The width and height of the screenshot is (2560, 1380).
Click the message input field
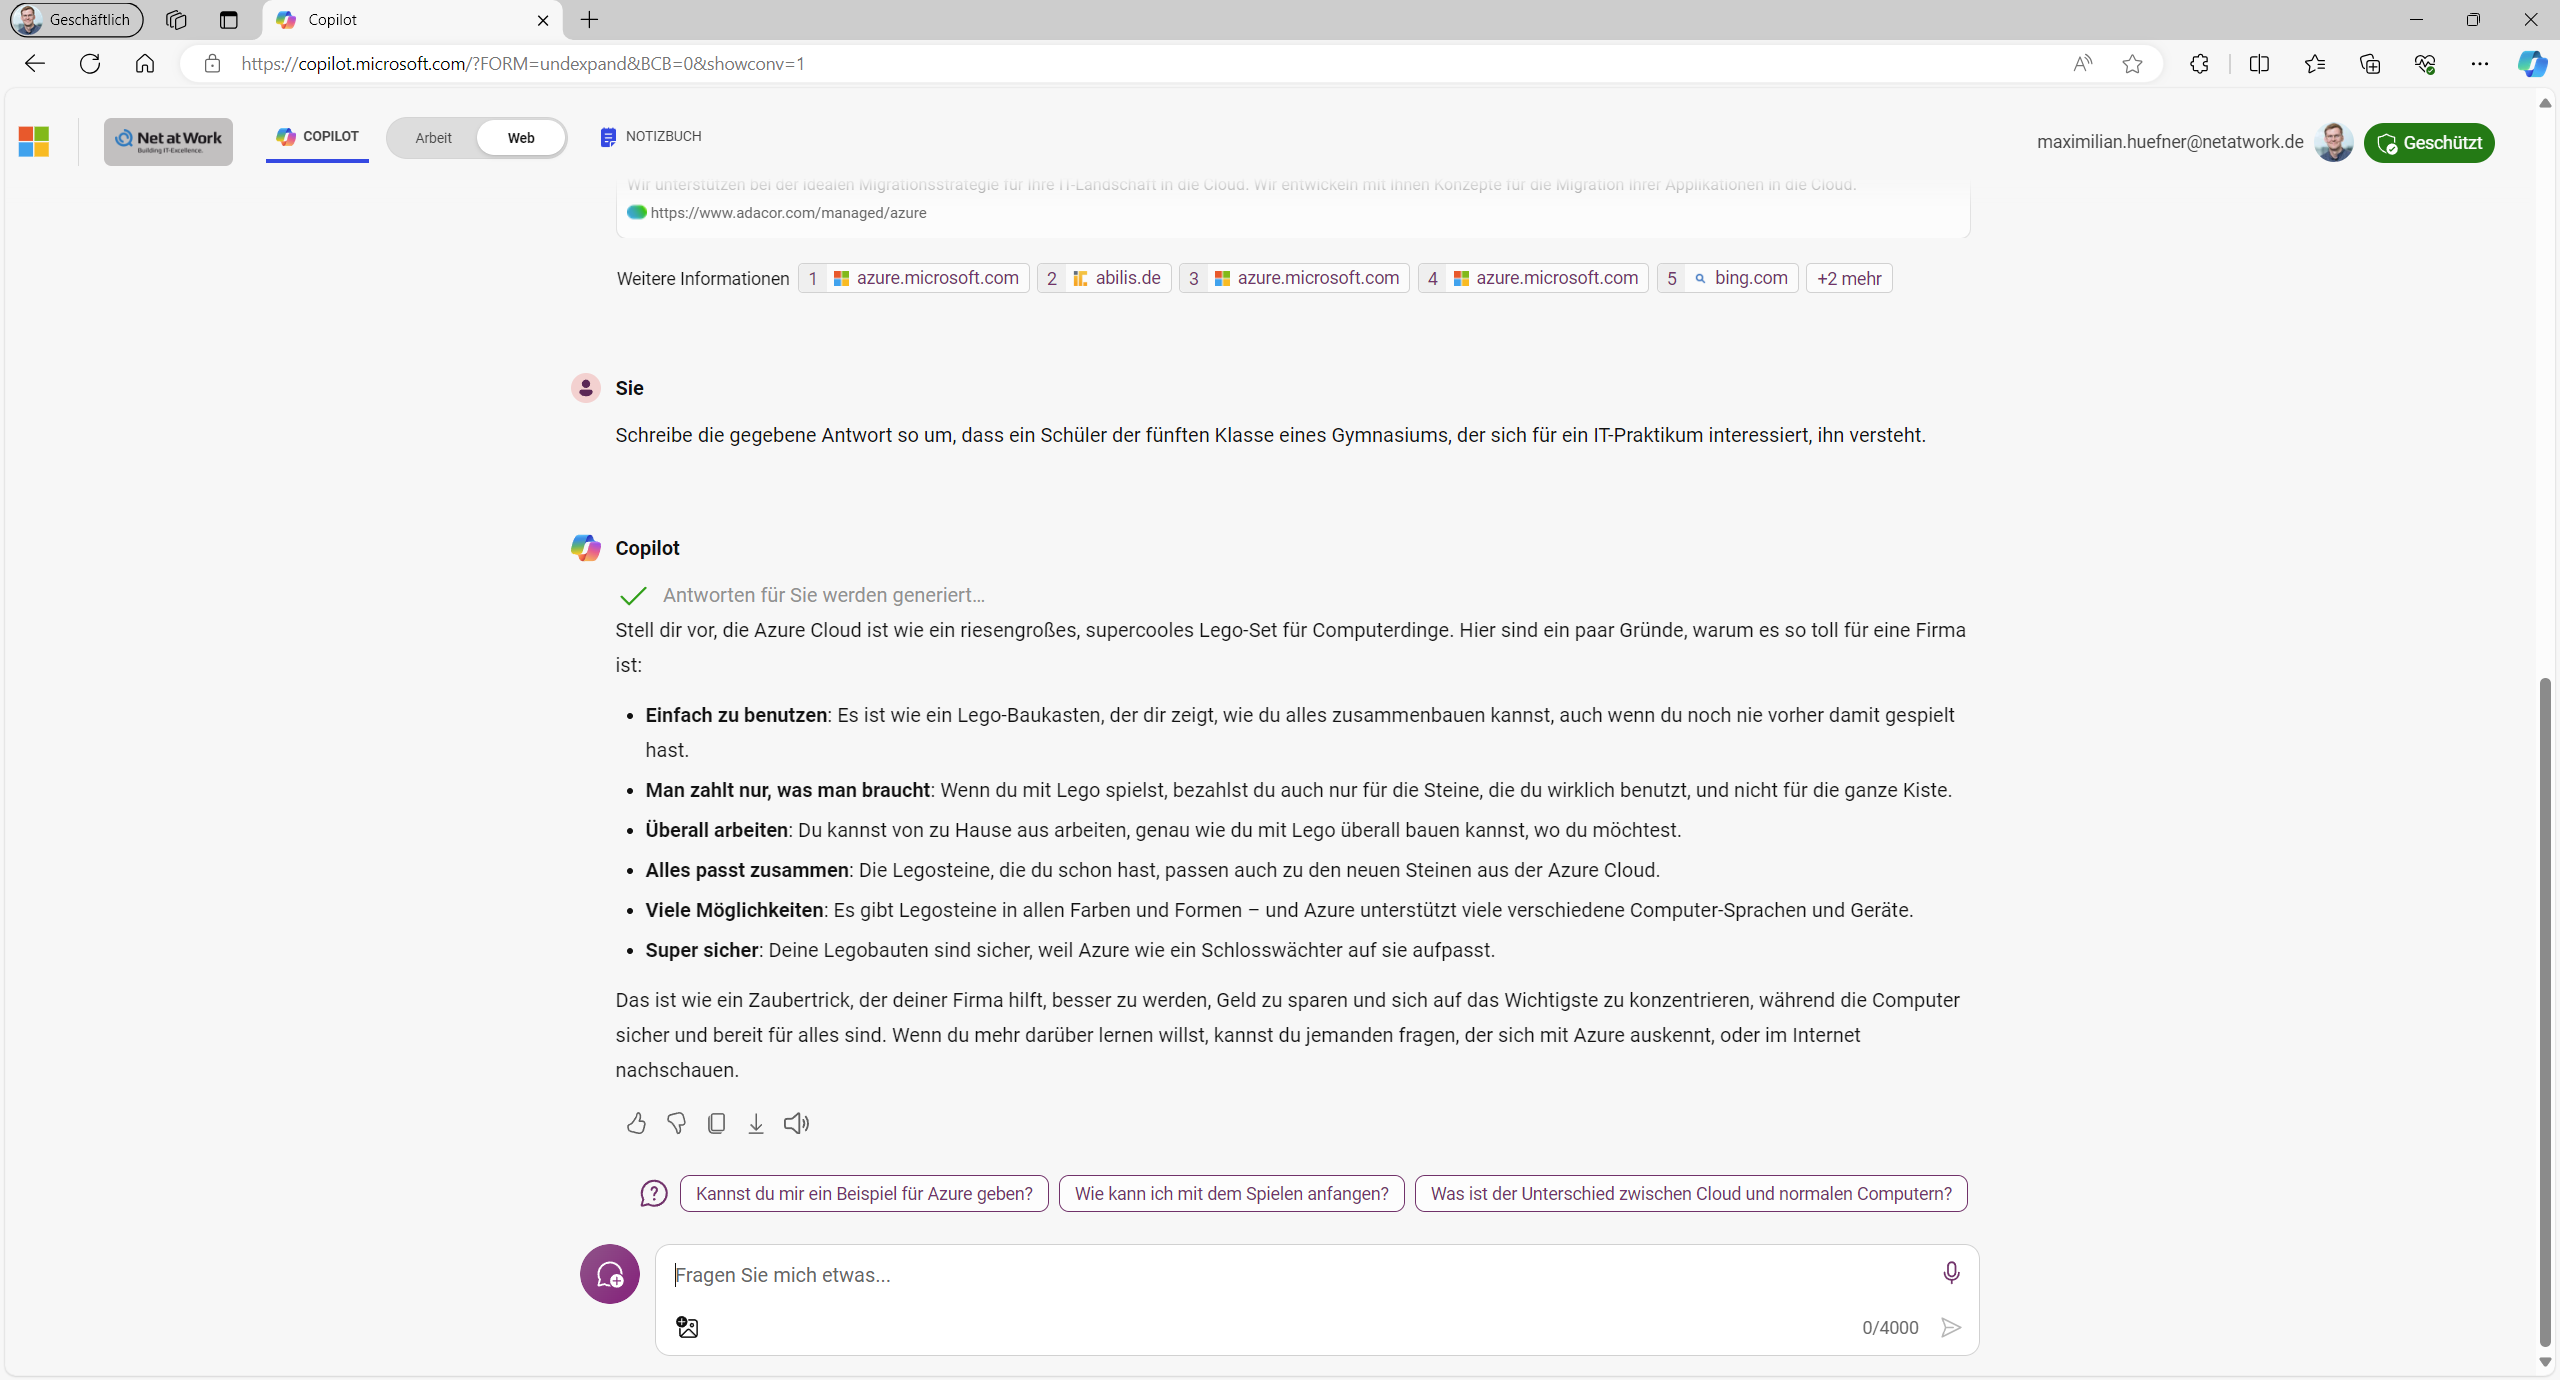pos(1317,1273)
